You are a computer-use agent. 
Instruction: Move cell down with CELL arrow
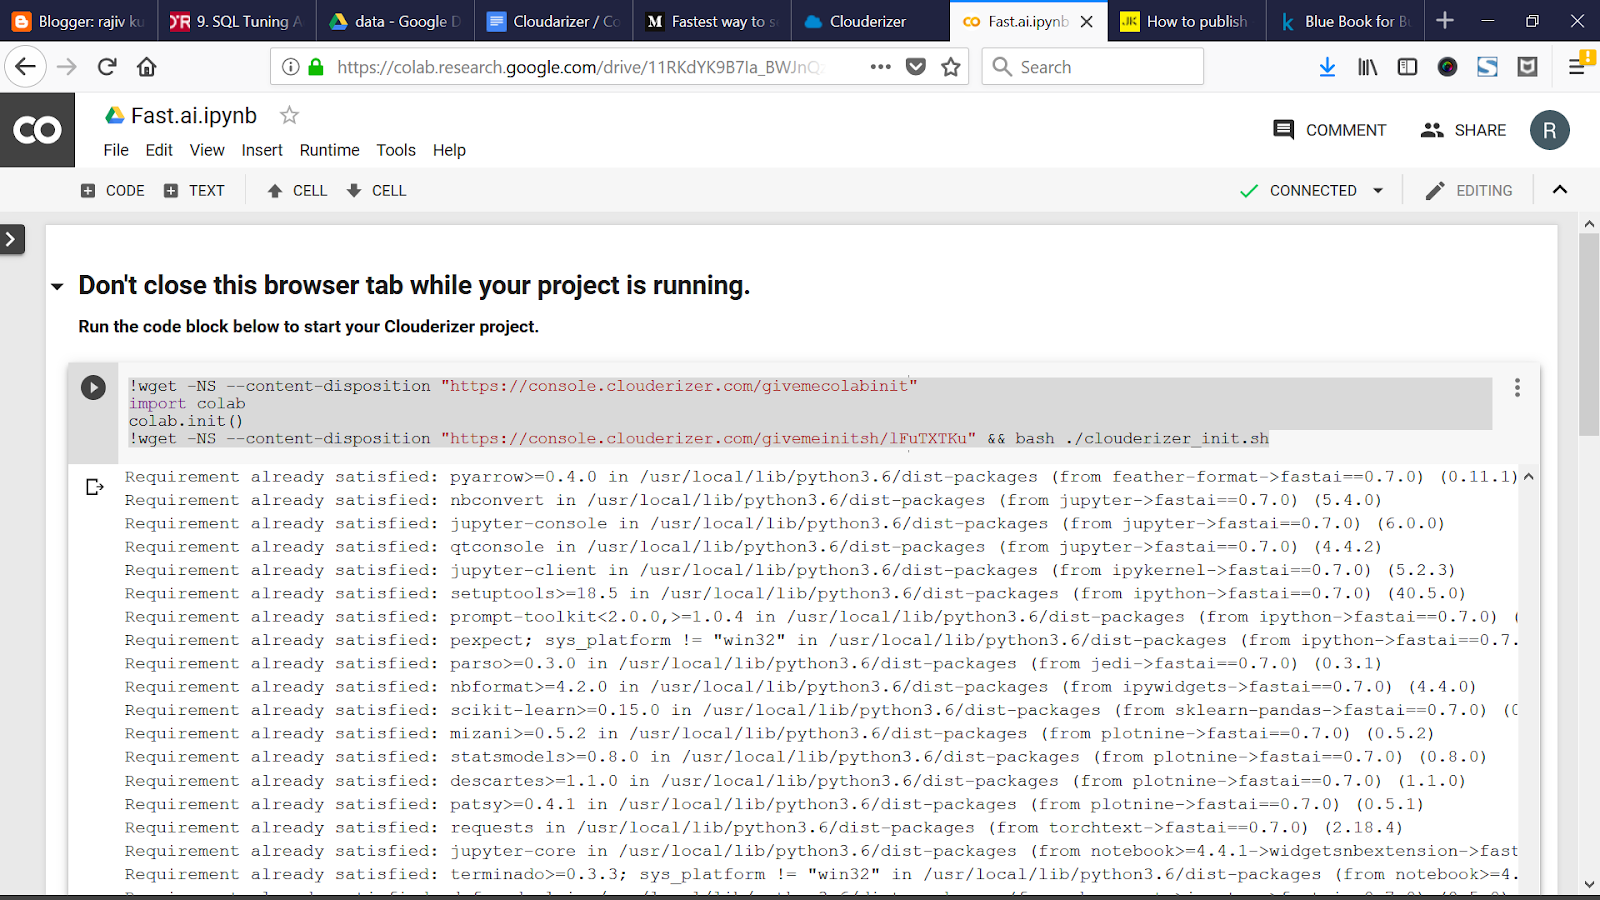pos(376,190)
